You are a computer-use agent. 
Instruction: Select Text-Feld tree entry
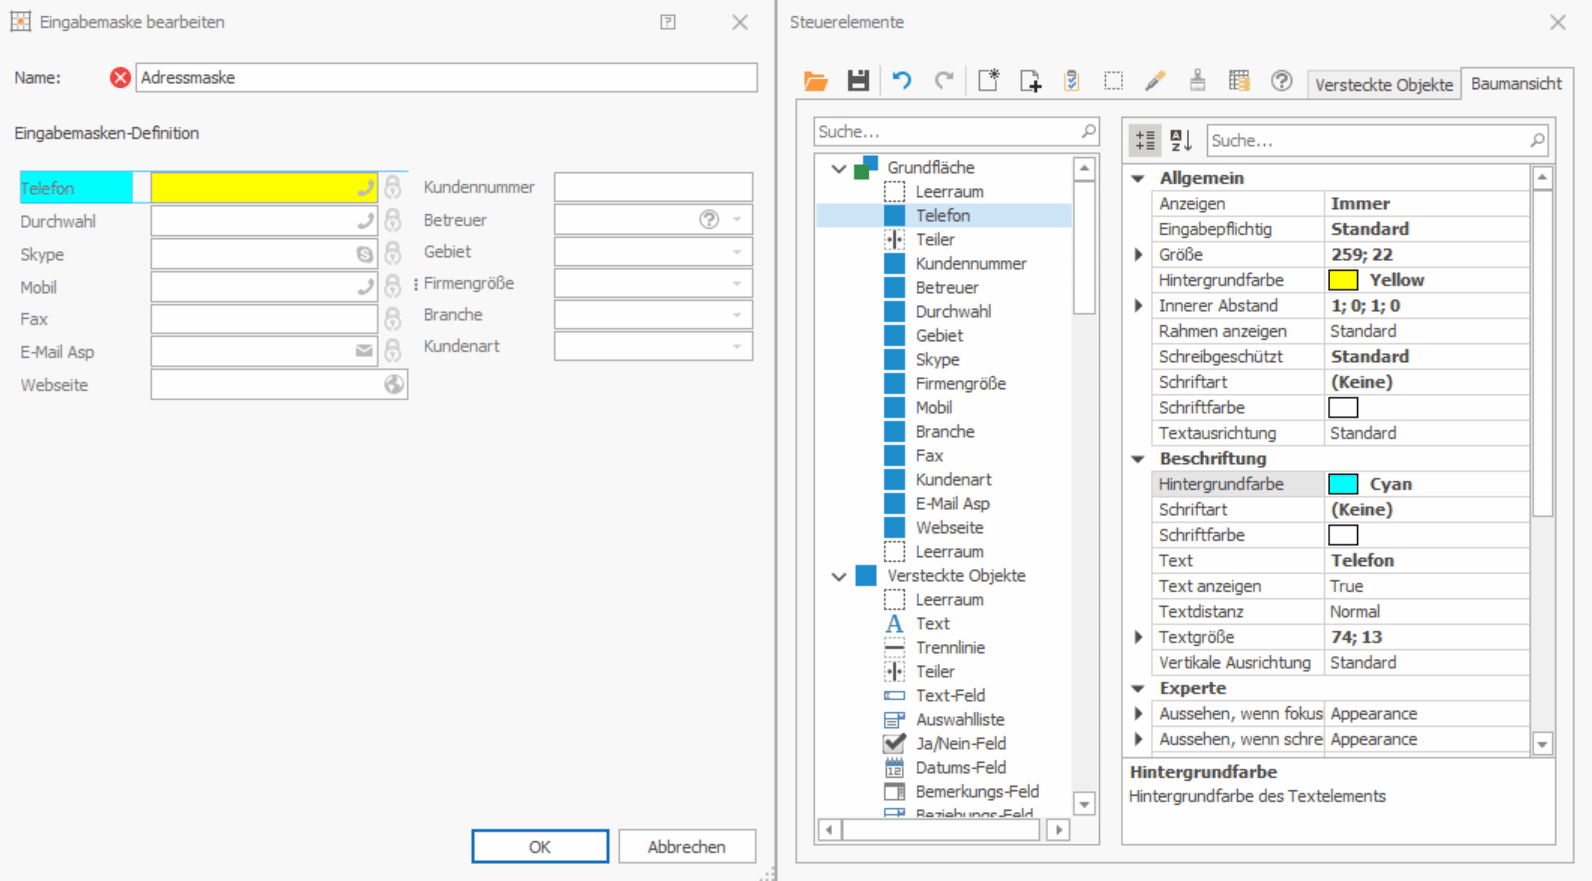click(x=950, y=696)
